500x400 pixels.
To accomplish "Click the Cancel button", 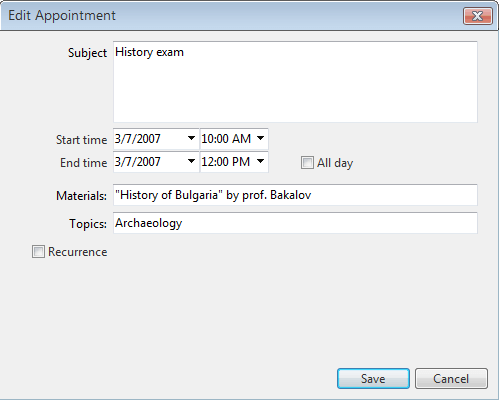I will click(x=451, y=378).
